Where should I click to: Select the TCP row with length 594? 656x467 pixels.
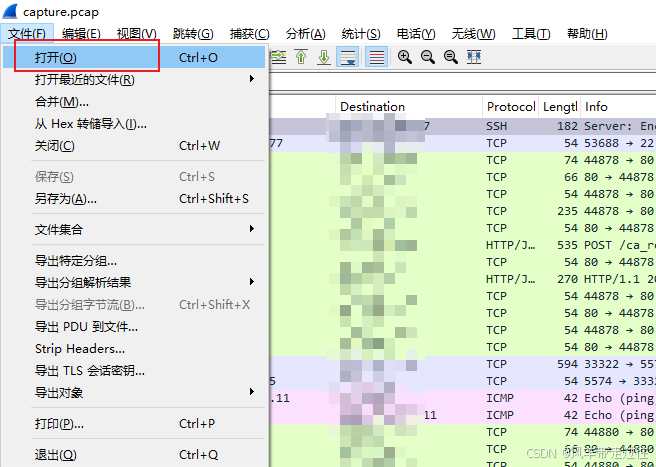point(462,364)
